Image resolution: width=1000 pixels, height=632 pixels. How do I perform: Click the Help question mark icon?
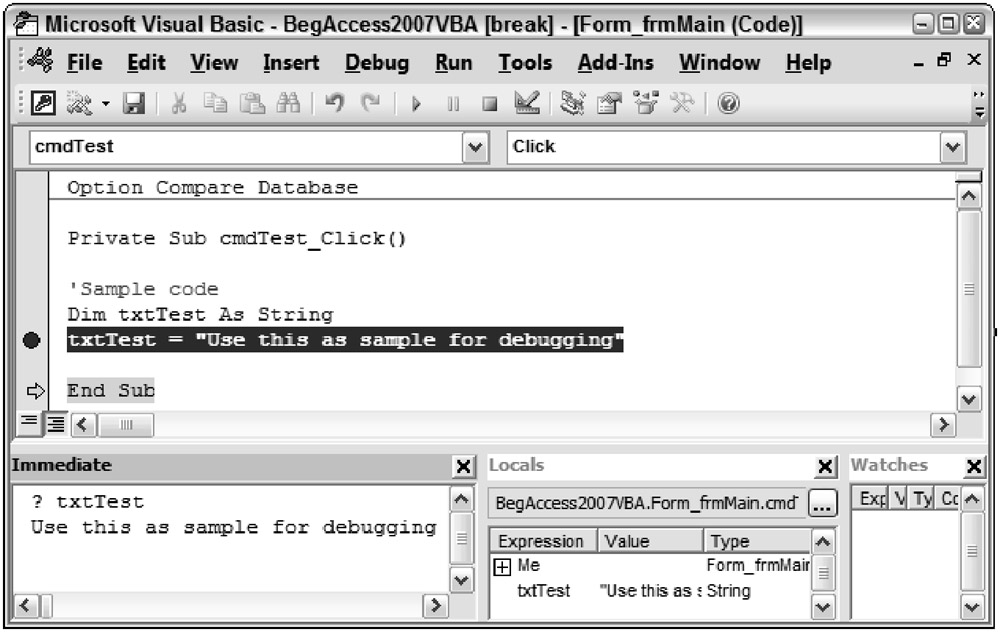[729, 104]
